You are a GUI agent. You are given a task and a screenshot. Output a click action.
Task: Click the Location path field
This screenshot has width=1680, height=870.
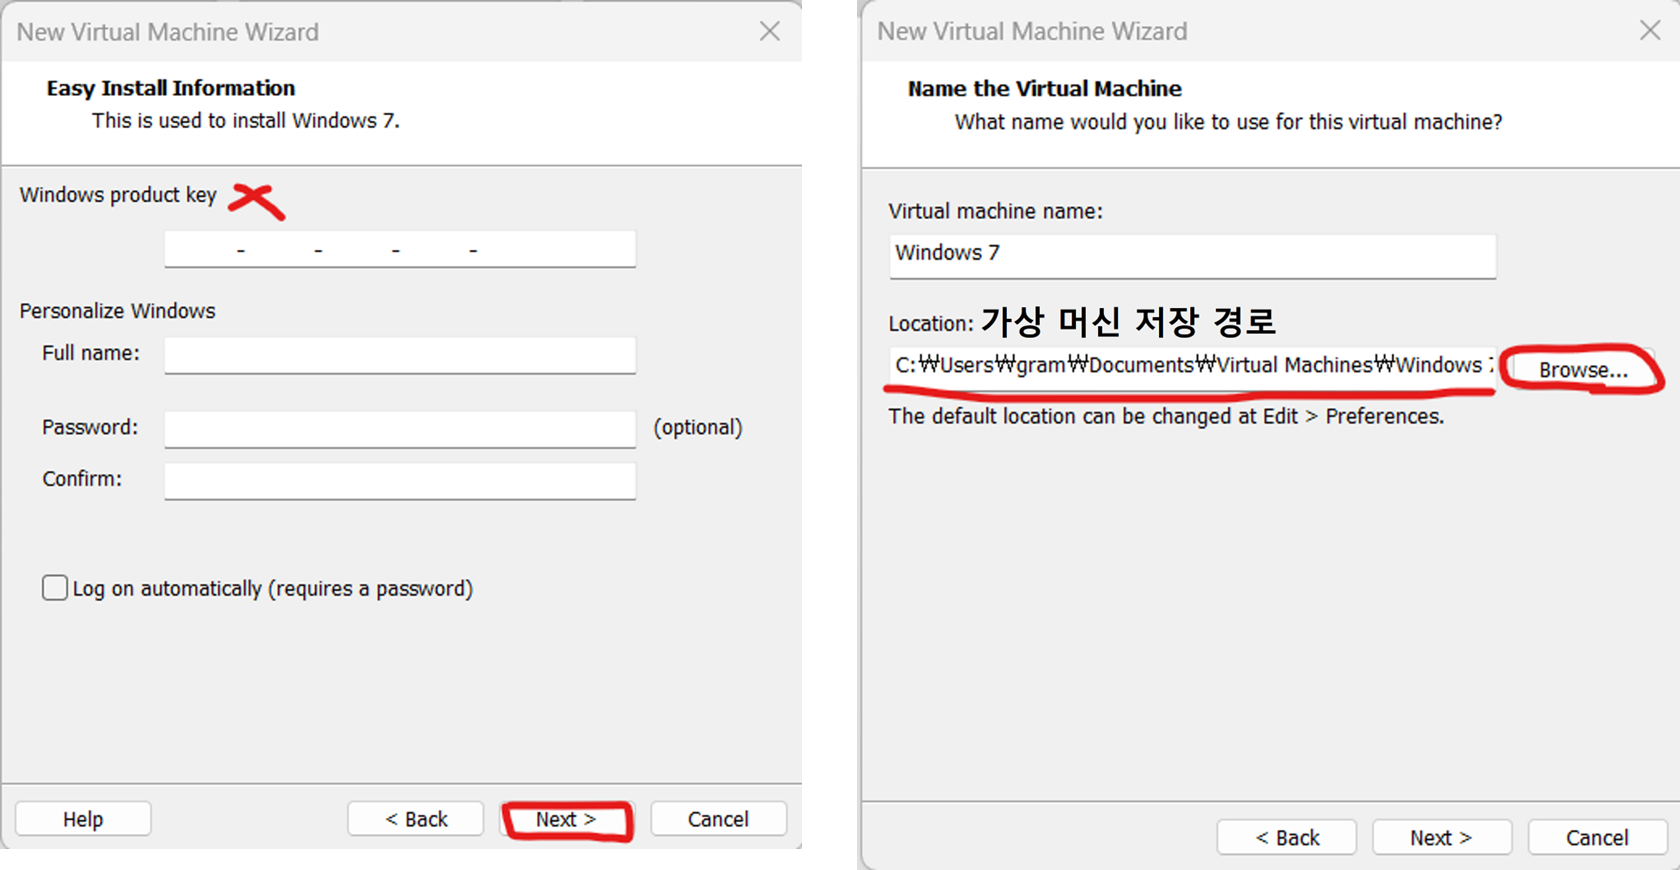click(x=1192, y=366)
